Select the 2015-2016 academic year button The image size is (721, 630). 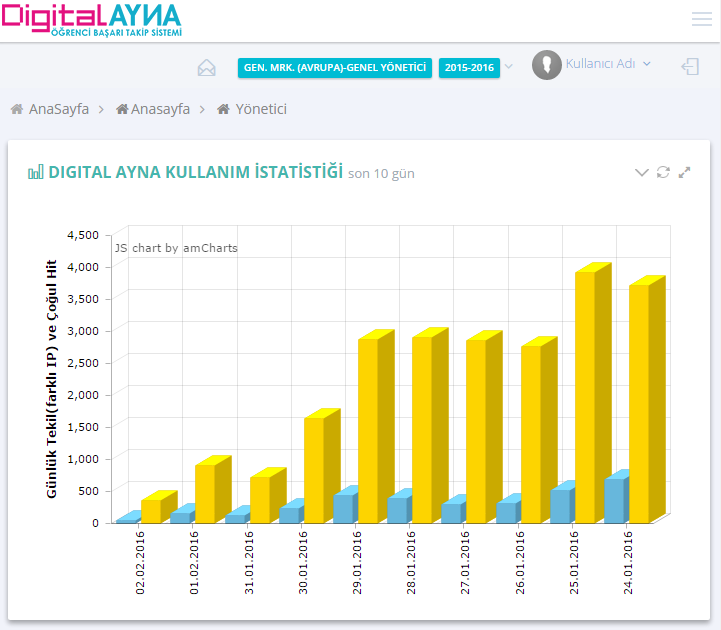click(469, 68)
